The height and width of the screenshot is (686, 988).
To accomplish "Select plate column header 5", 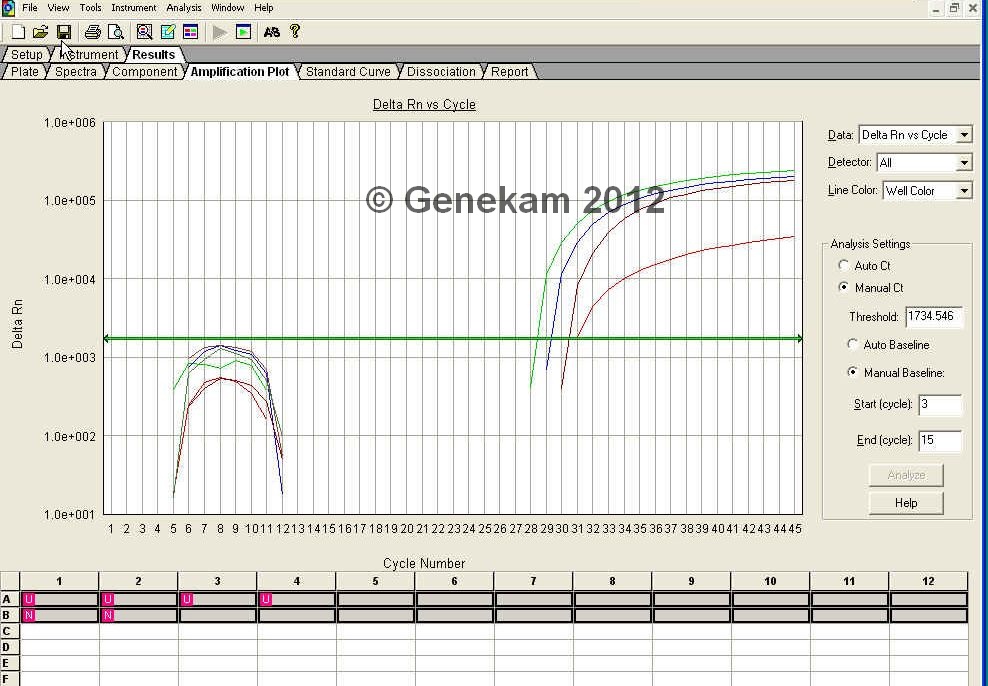I will (376, 581).
